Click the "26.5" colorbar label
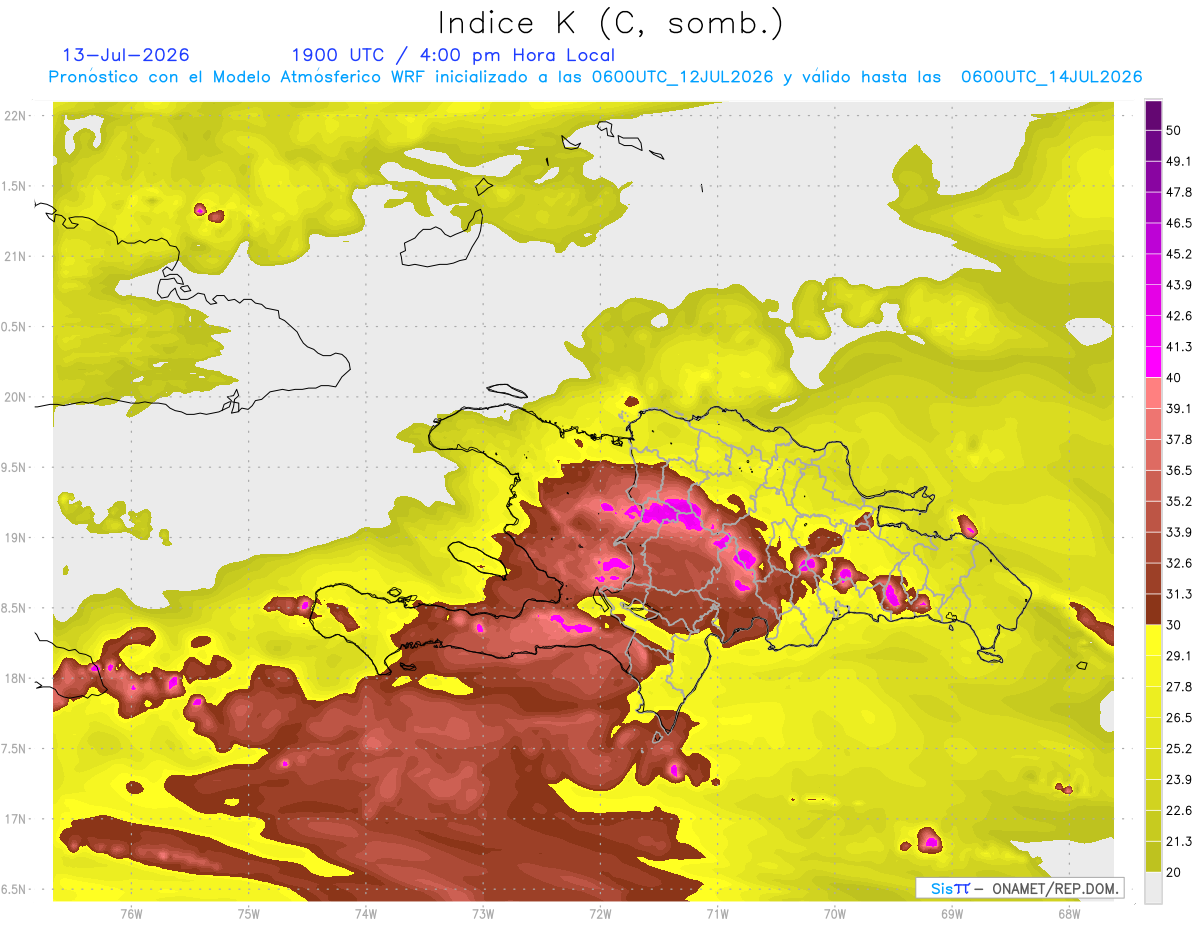The image size is (1200, 927). point(1179,717)
